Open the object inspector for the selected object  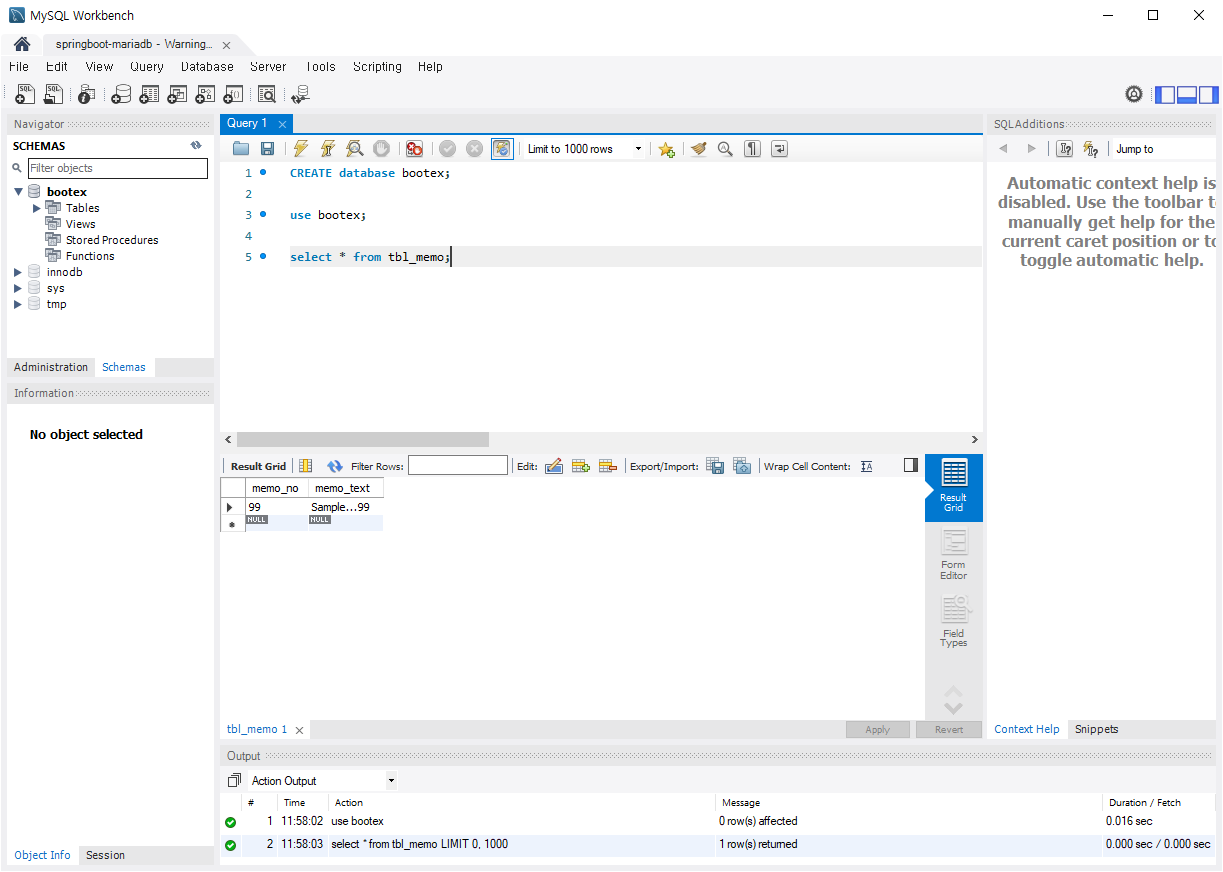tap(87, 94)
